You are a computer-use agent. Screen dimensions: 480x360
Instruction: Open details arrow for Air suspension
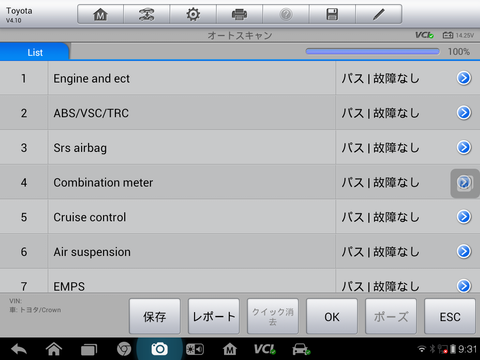point(464,252)
